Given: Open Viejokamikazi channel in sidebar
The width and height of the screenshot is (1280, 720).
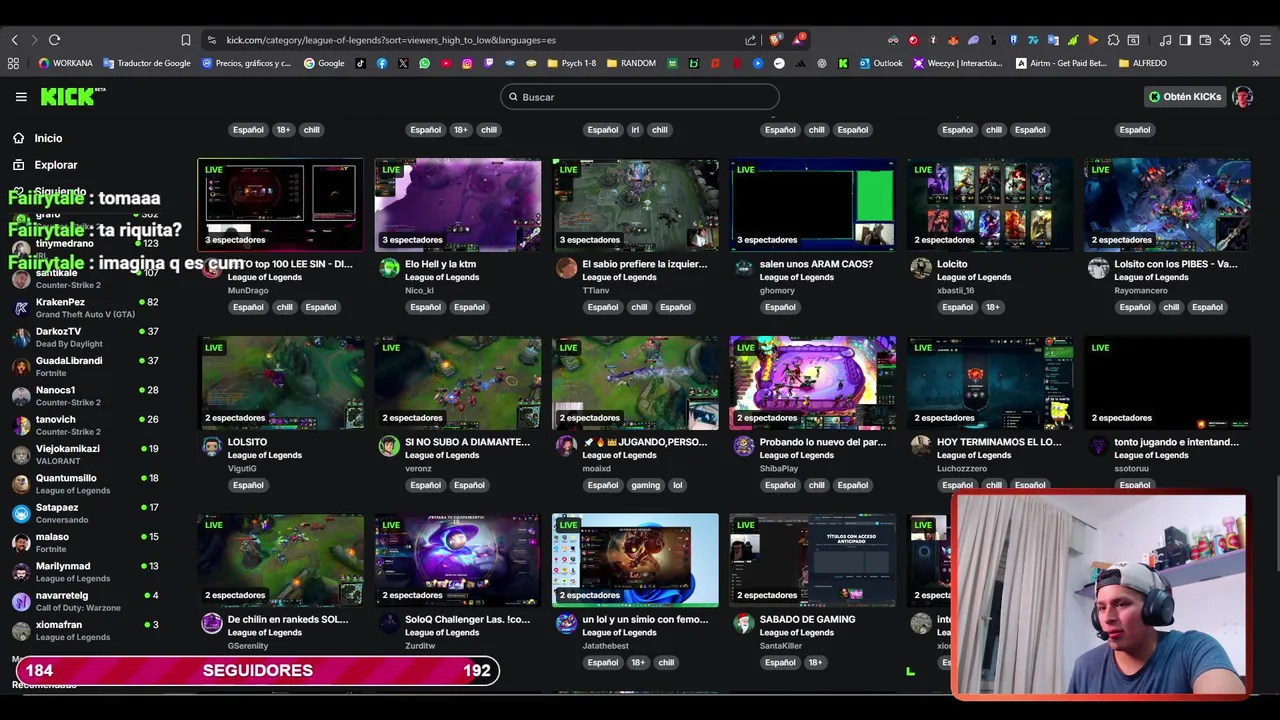Looking at the screenshot, I should 85,454.
